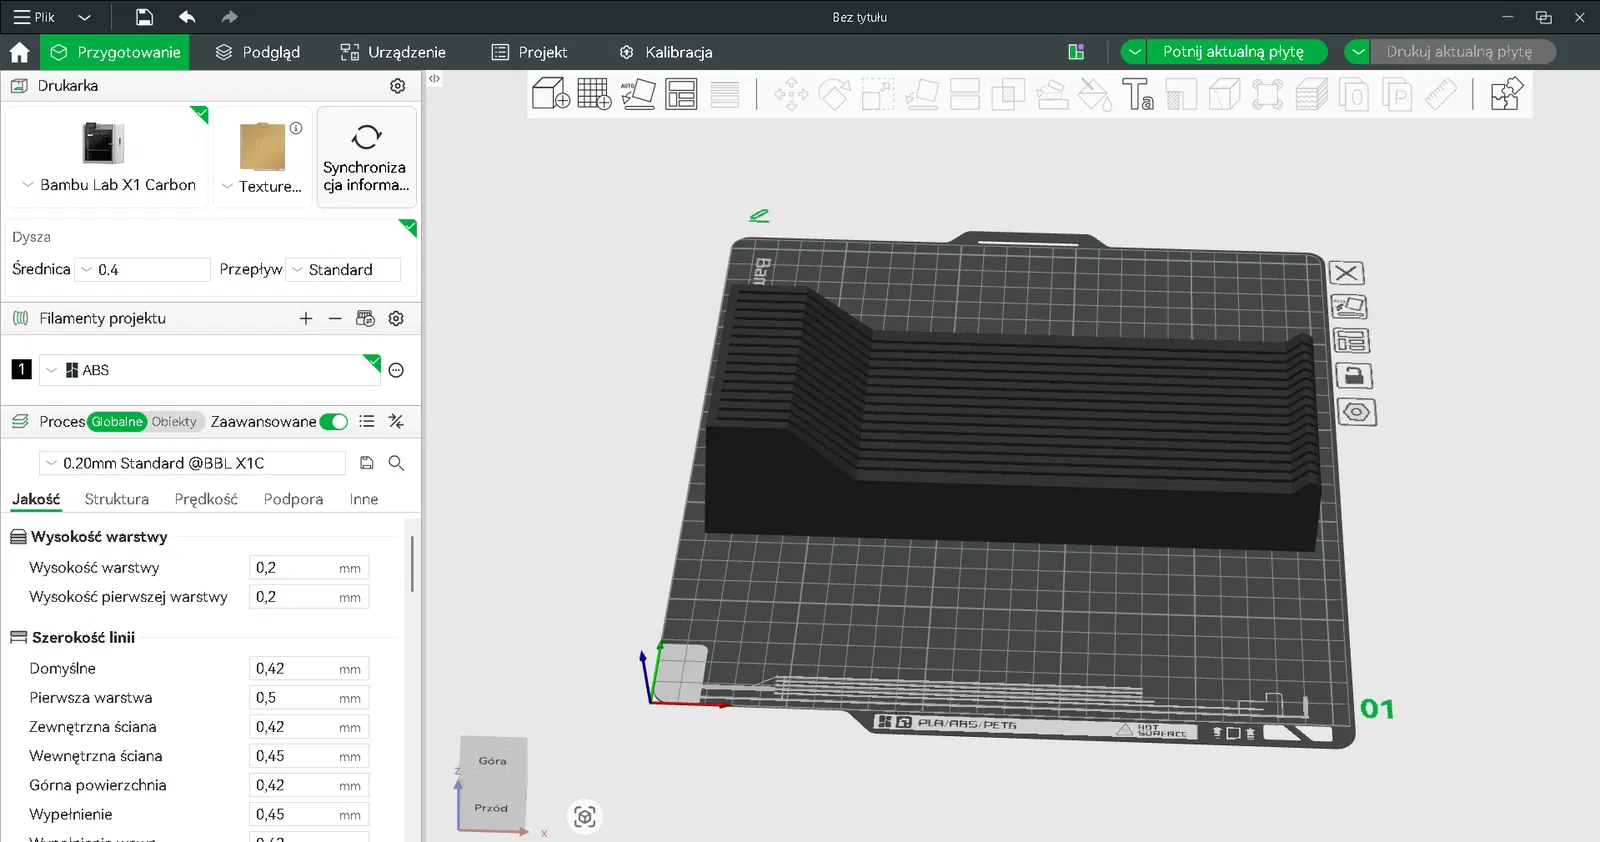Click the plate lock icon
This screenshot has height=842, width=1600.
[x=1354, y=376]
